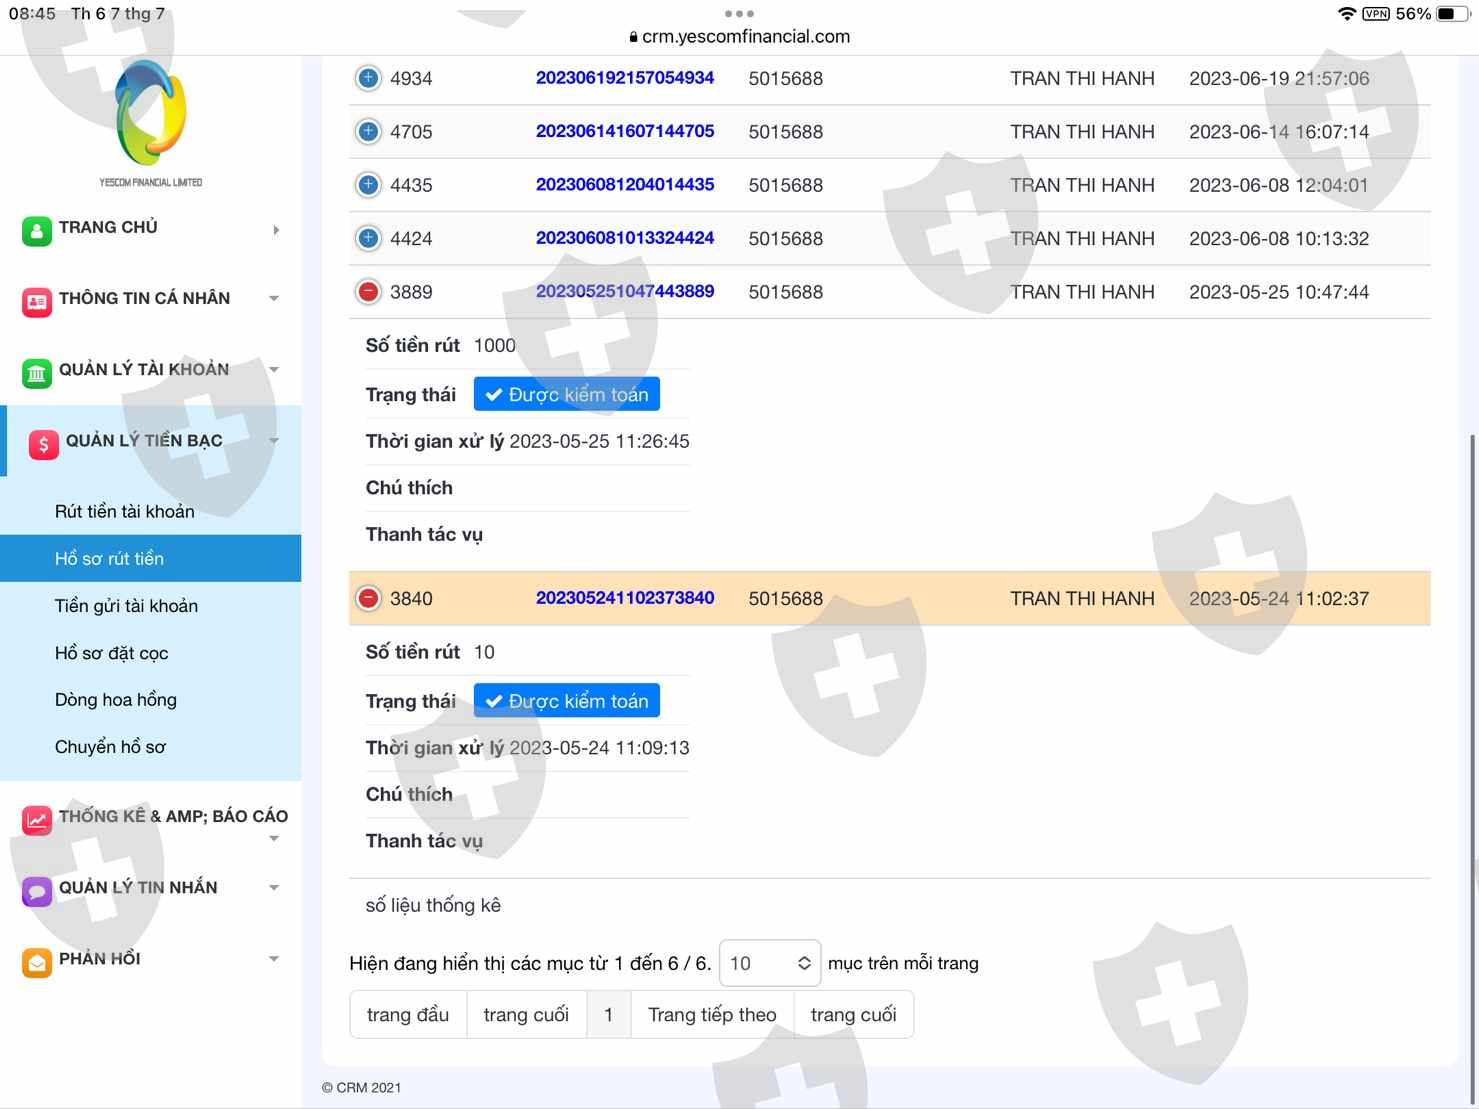Image resolution: width=1479 pixels, height=1109 pixels.
Task: Open the items per page dropdown
Action: pyautogui.click(x=769, y=963)
